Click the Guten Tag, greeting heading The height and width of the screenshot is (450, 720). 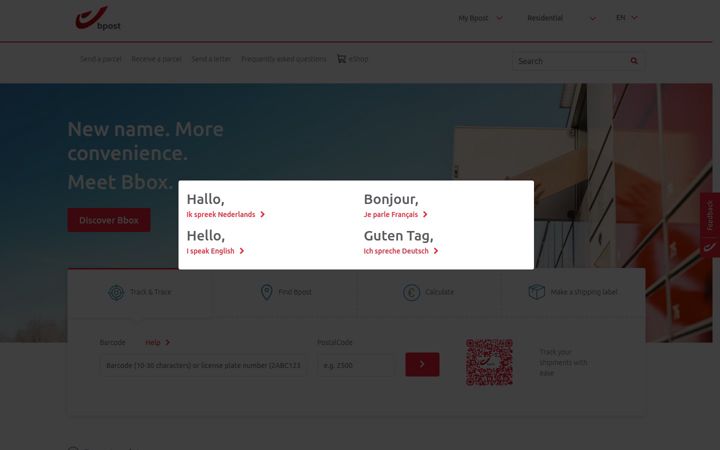tap(399, 236)
